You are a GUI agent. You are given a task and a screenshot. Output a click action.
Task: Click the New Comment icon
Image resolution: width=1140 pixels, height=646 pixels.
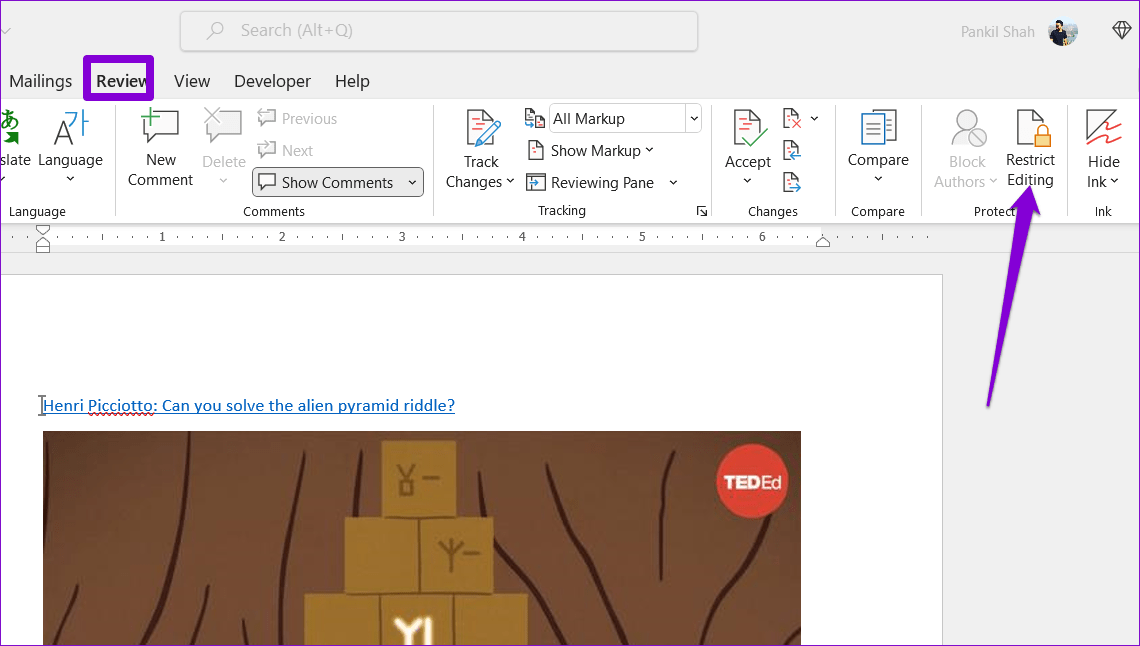(160, 129)
